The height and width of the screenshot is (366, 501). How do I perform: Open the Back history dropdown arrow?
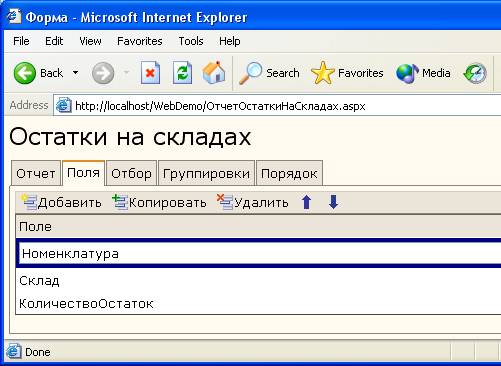tap(76, 73)
